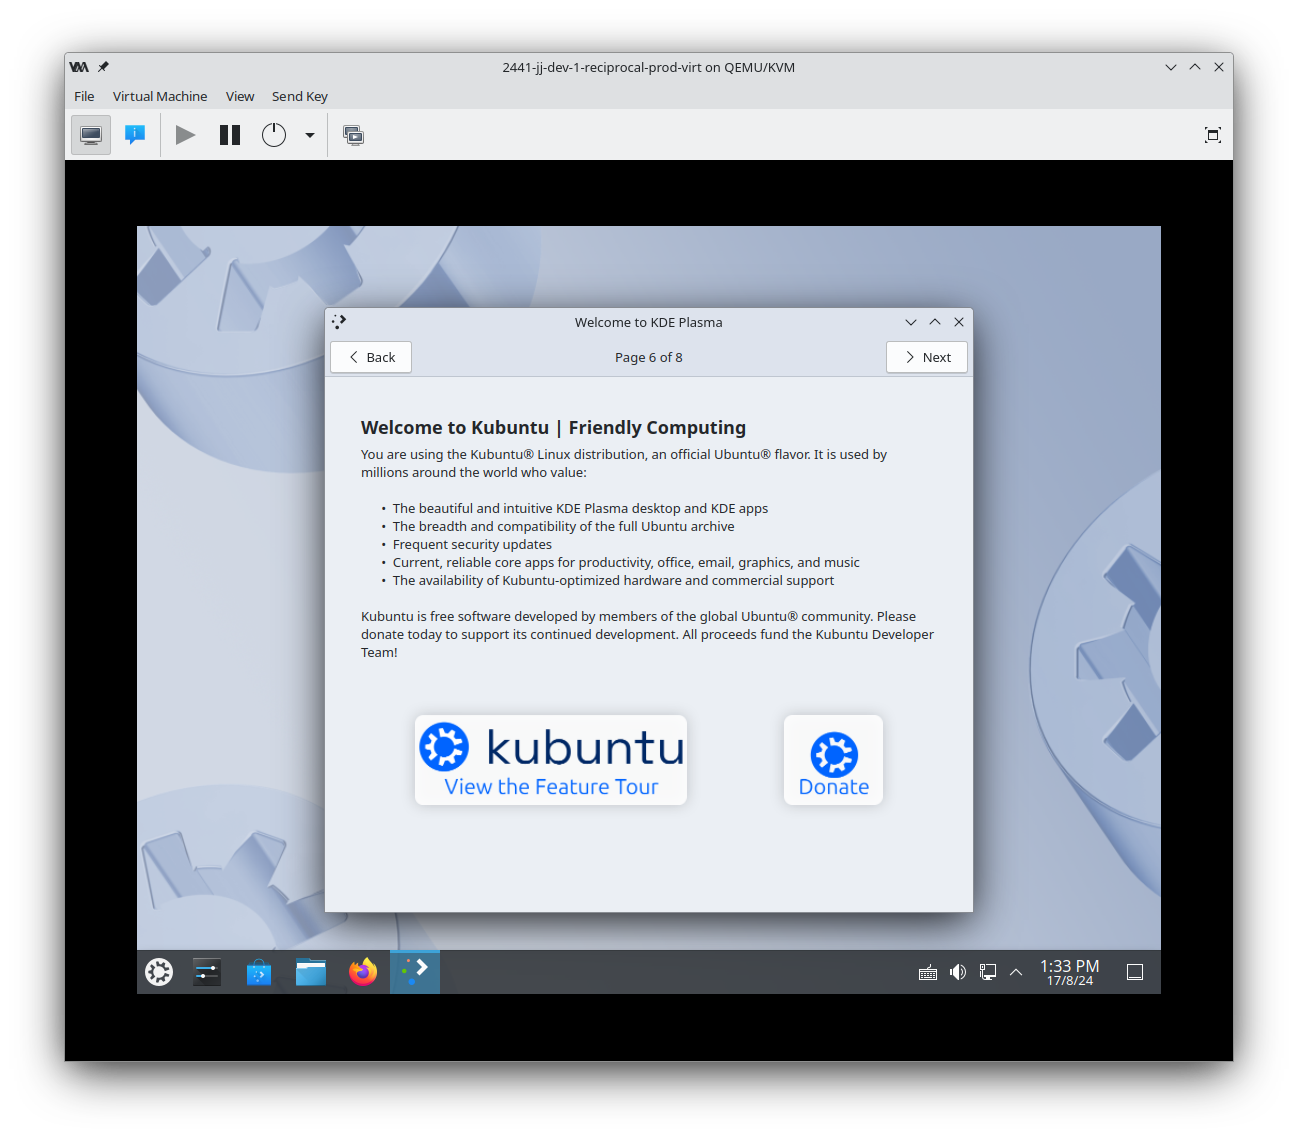Viewport: 1298px width, 1138px height.
Task: Open the Virtual Machine menu
Action: click(160, 96)
